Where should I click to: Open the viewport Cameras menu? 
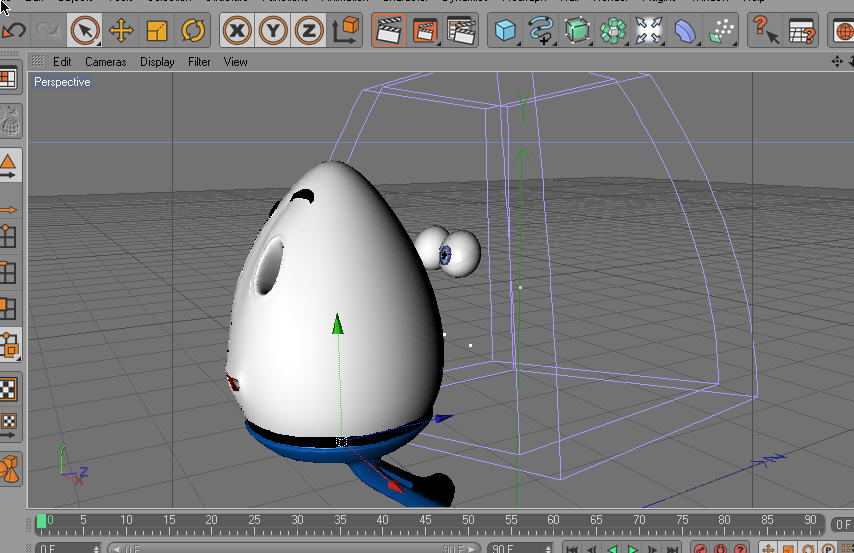pyautogui.click(x=105, y=62)
